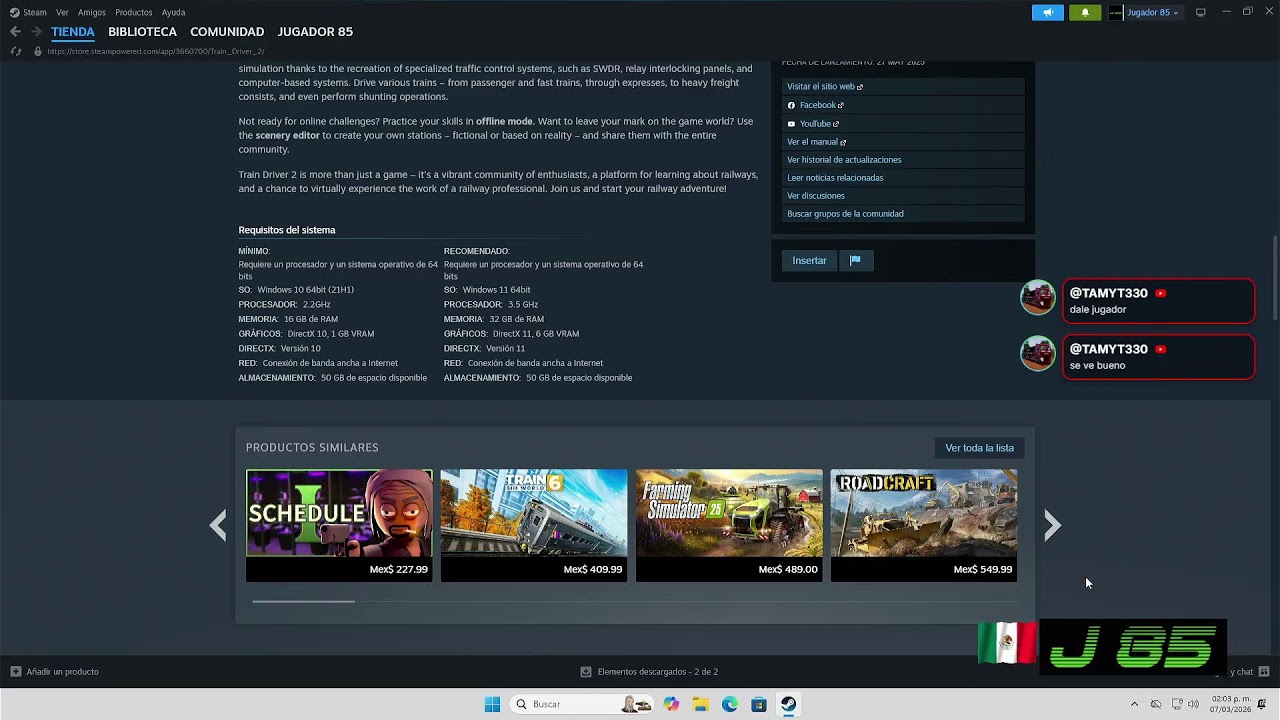Image resolution: width=1280 pixels, height=720 pixels.
Task: Open the green notifications bell
Action: tap(1085, 12)
